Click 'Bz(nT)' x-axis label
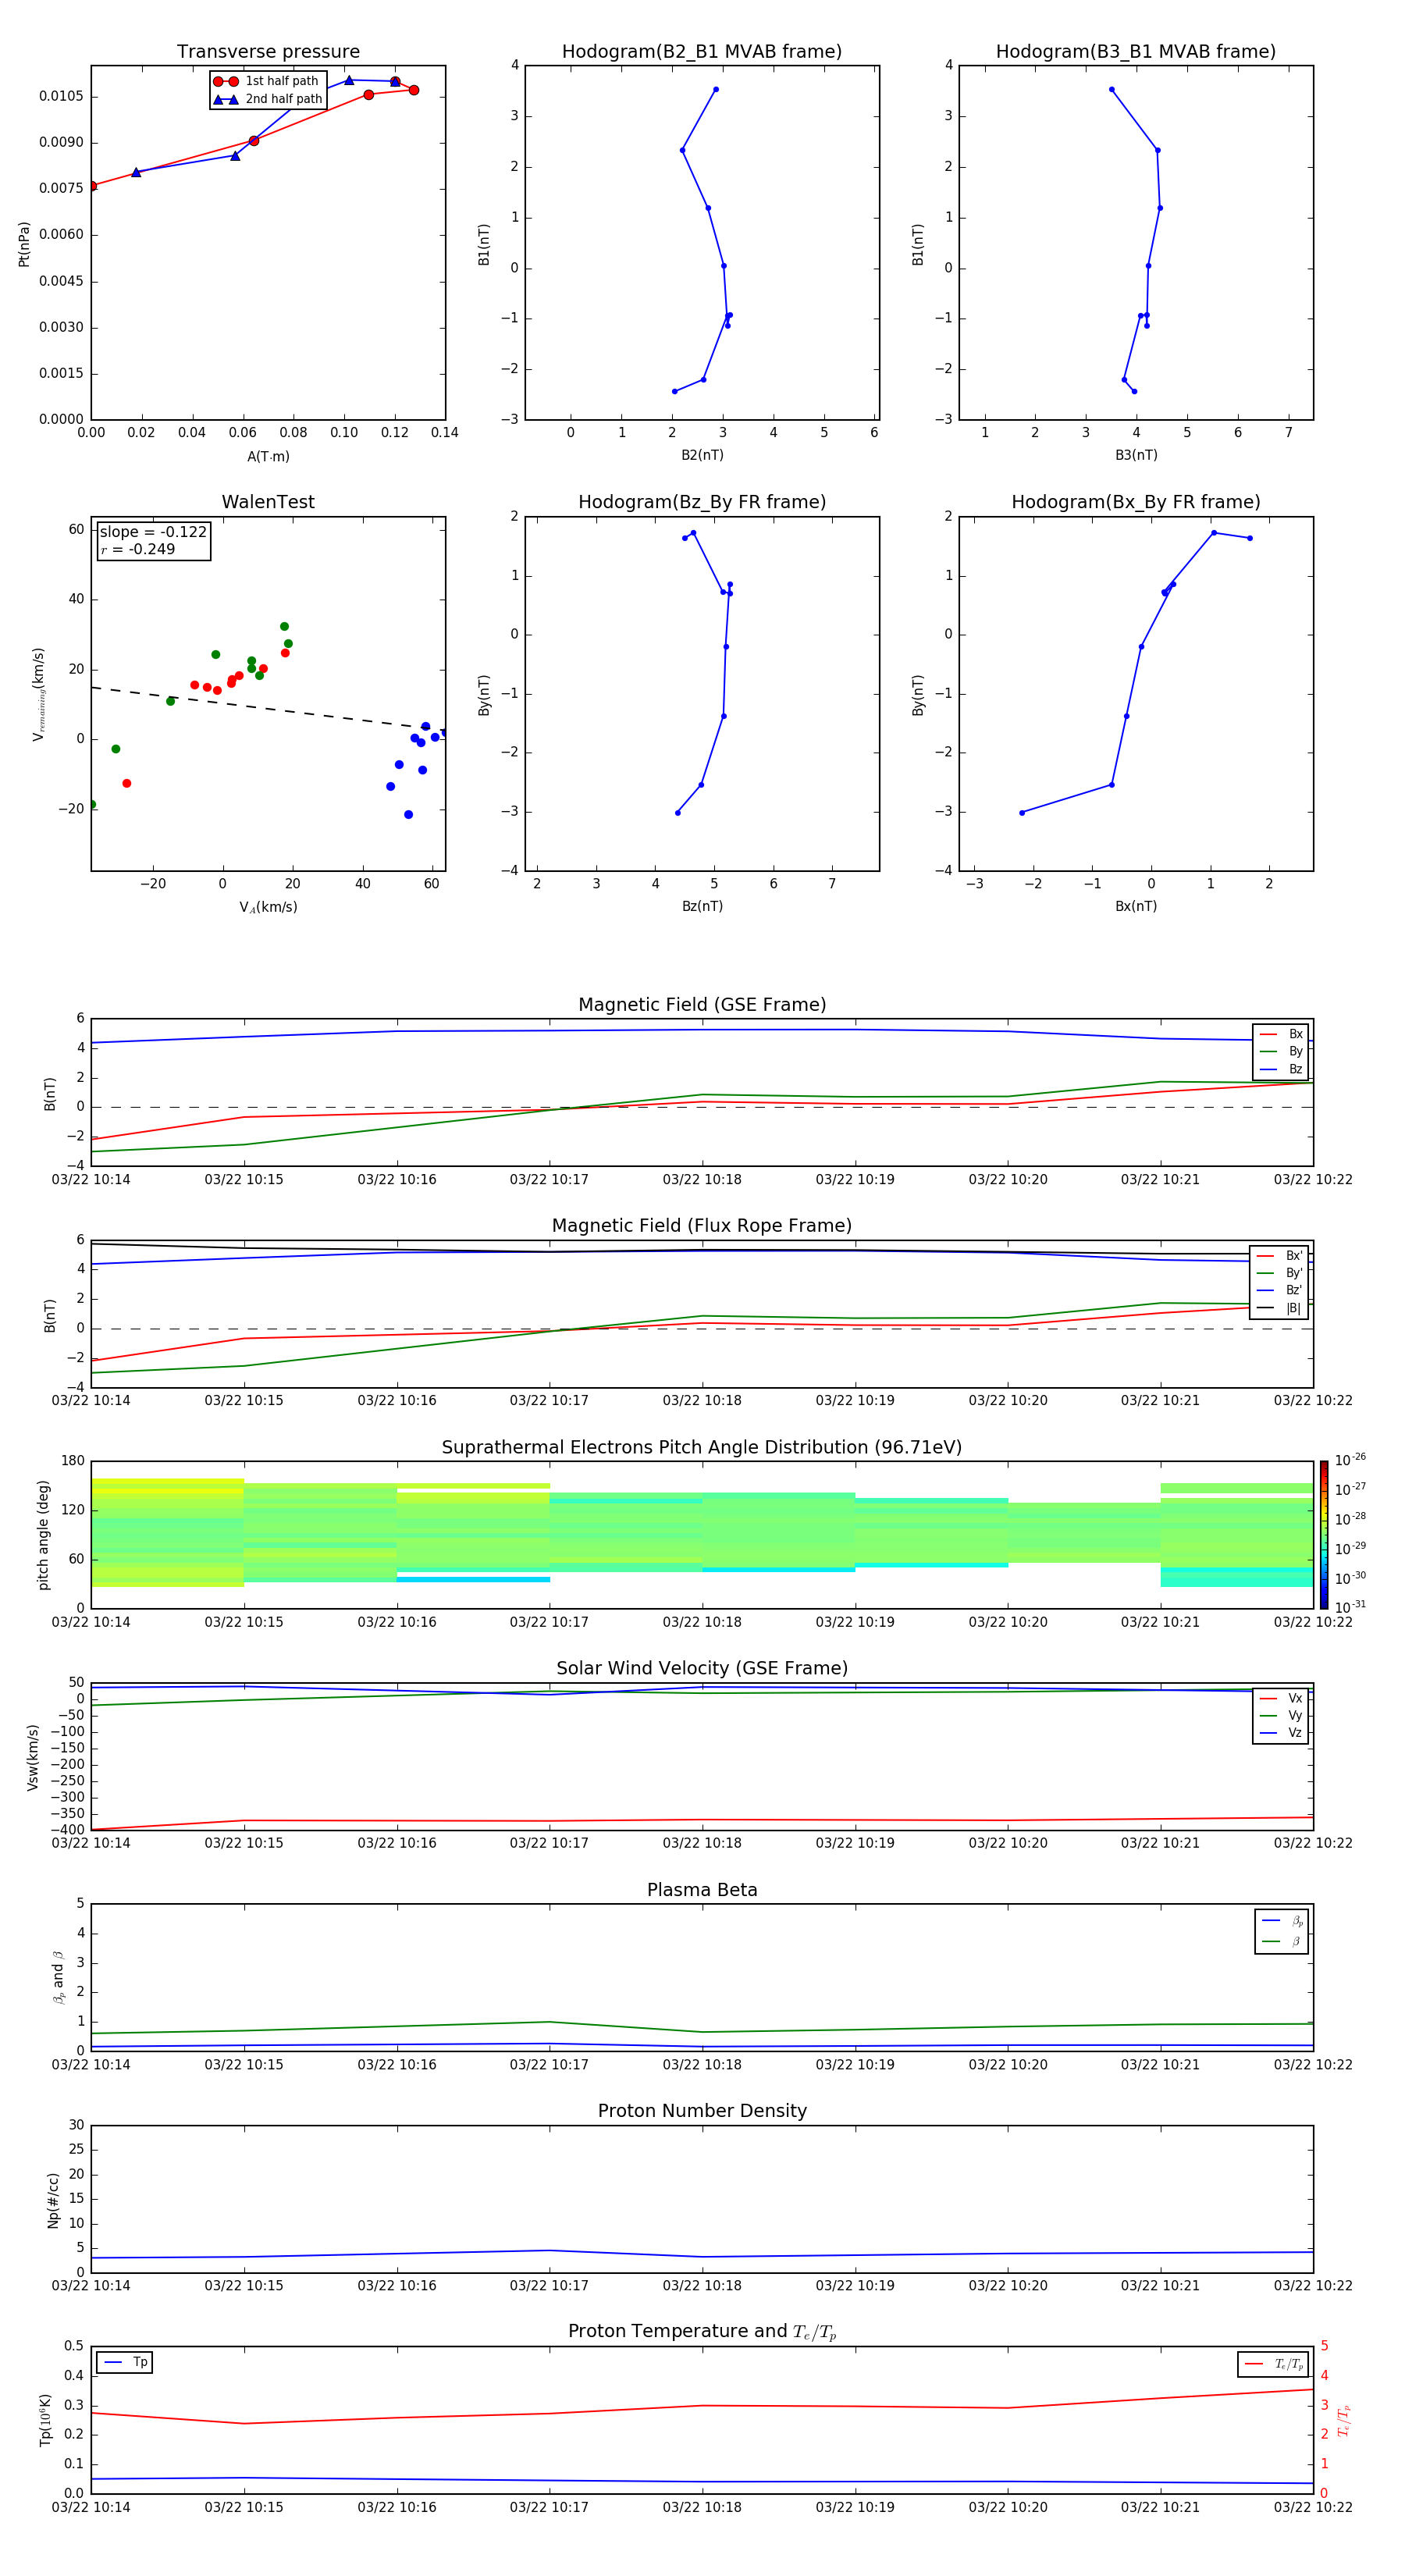The width and height of the screenshot is (1405, 2576). [x=702, y=906]
